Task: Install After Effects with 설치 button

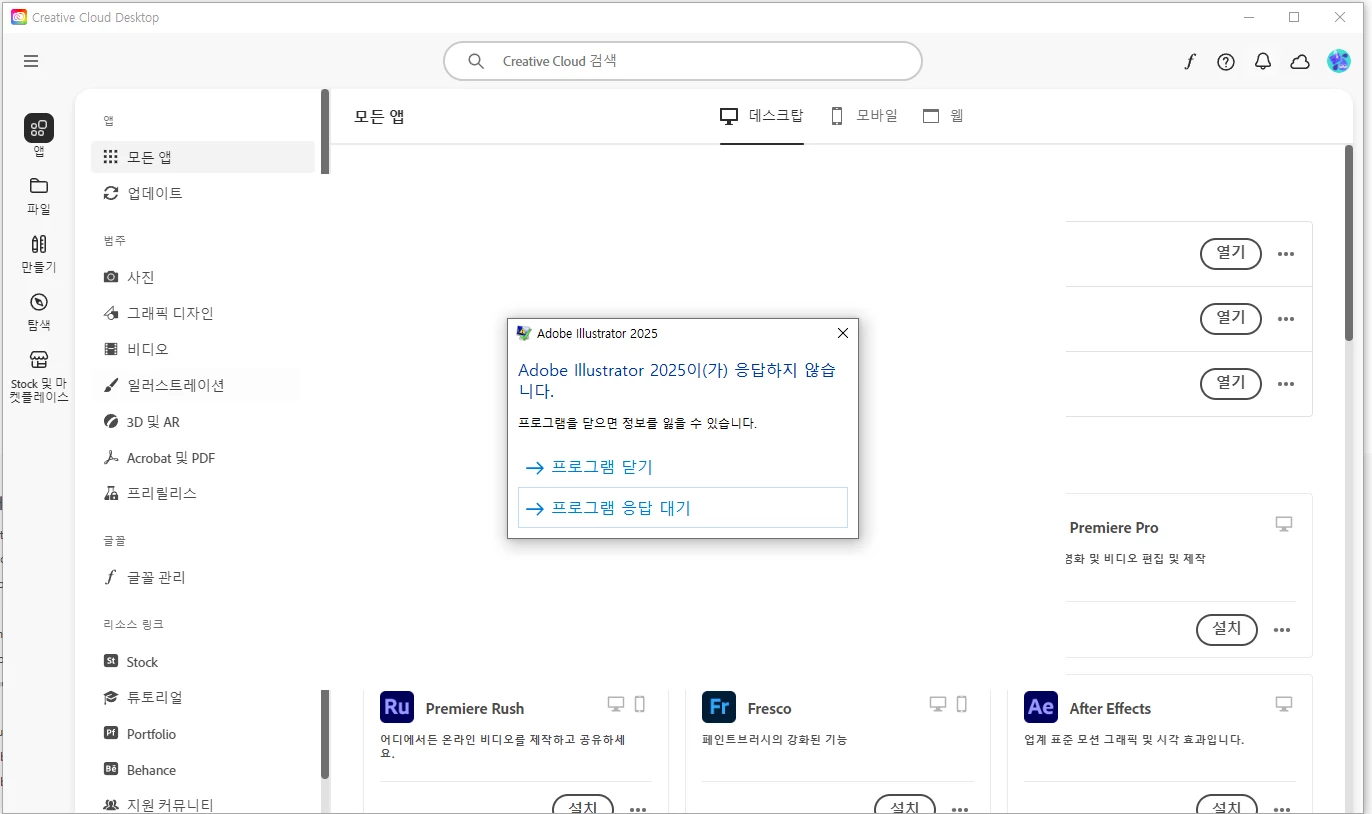Action: point(1227,805)
